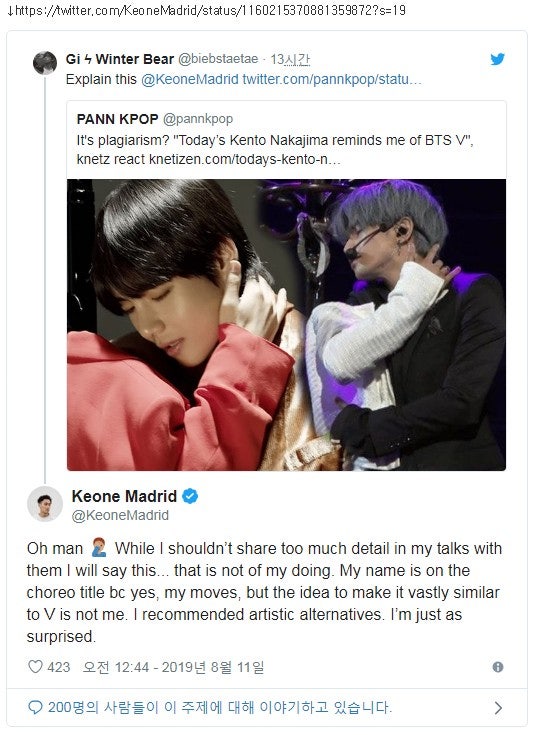The image size is (535, 735).
Task: View the quoted tweet comparison image
Action: [286, 325]
